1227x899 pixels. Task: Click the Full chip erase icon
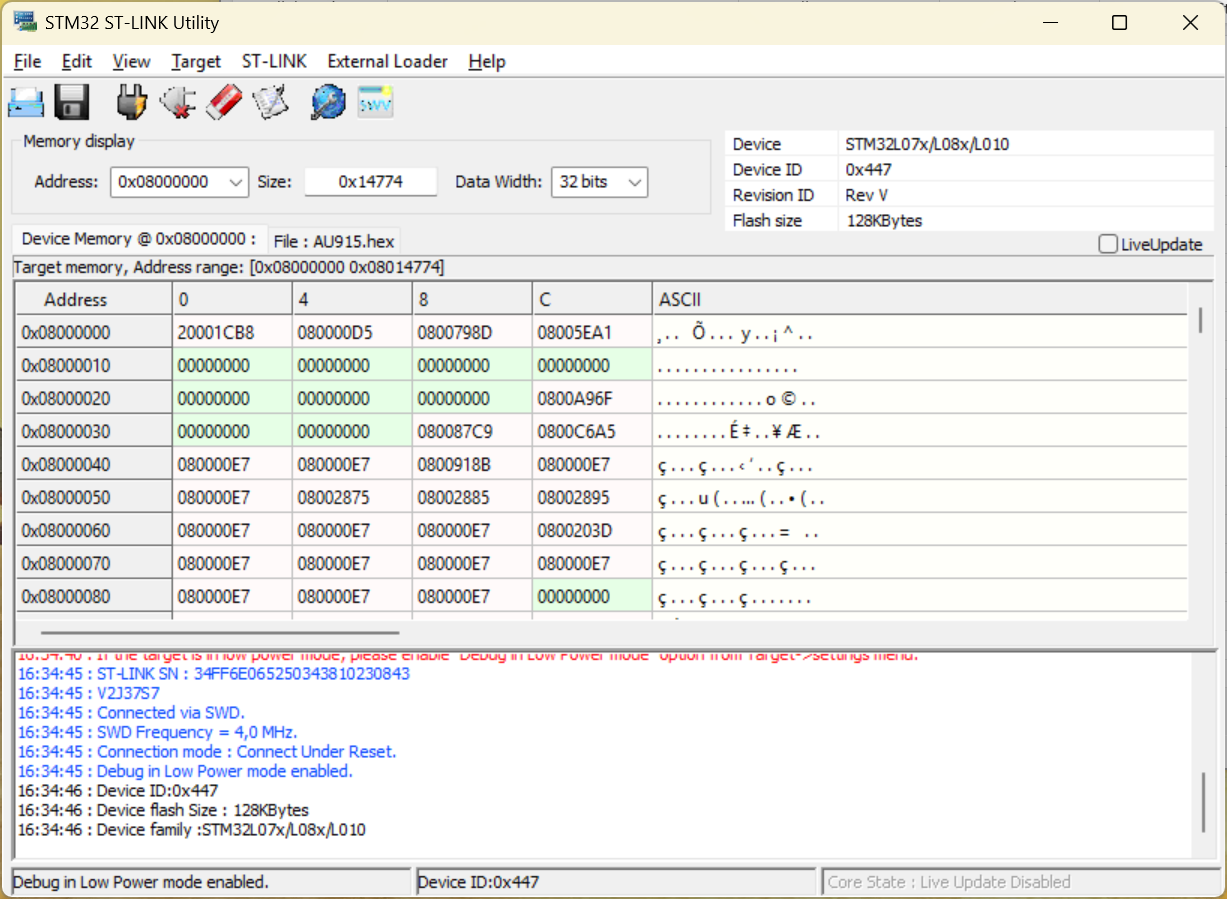(225, 102)
